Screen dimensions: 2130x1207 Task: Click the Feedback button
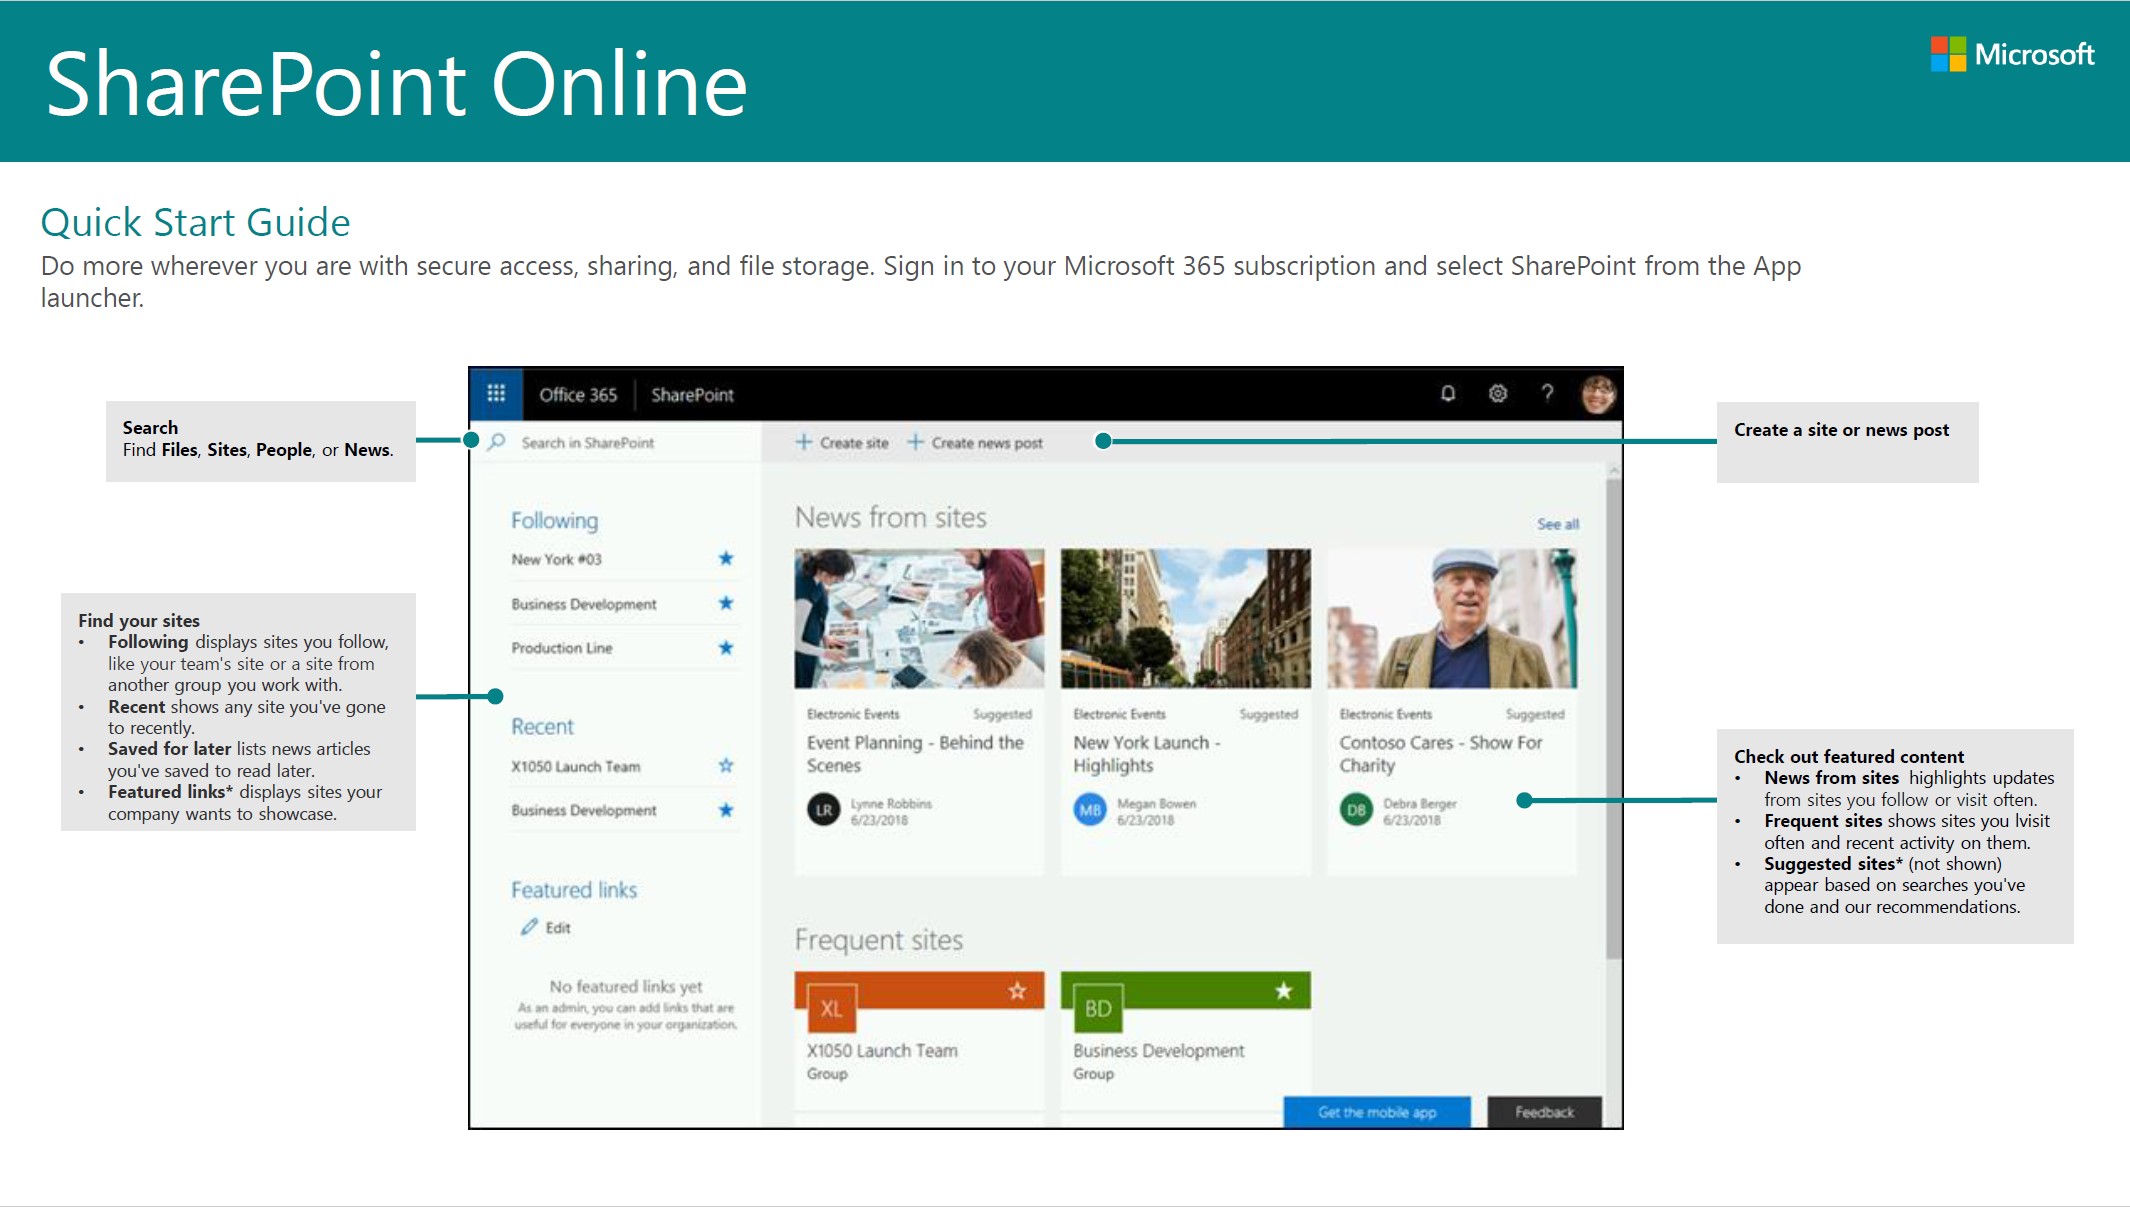(x=1543, y=1111)
